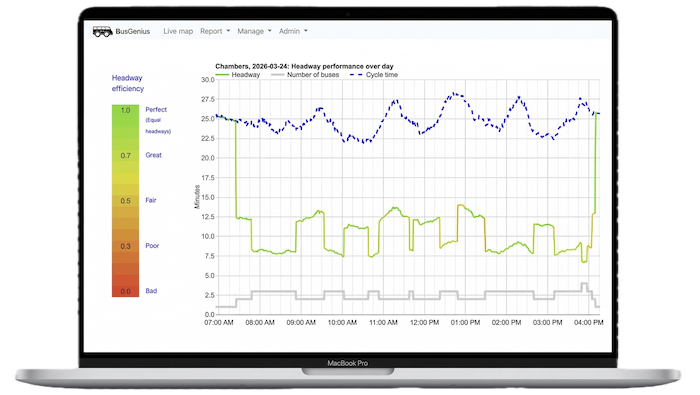Click the 11:00 AM x-axis label

[383, 322]
